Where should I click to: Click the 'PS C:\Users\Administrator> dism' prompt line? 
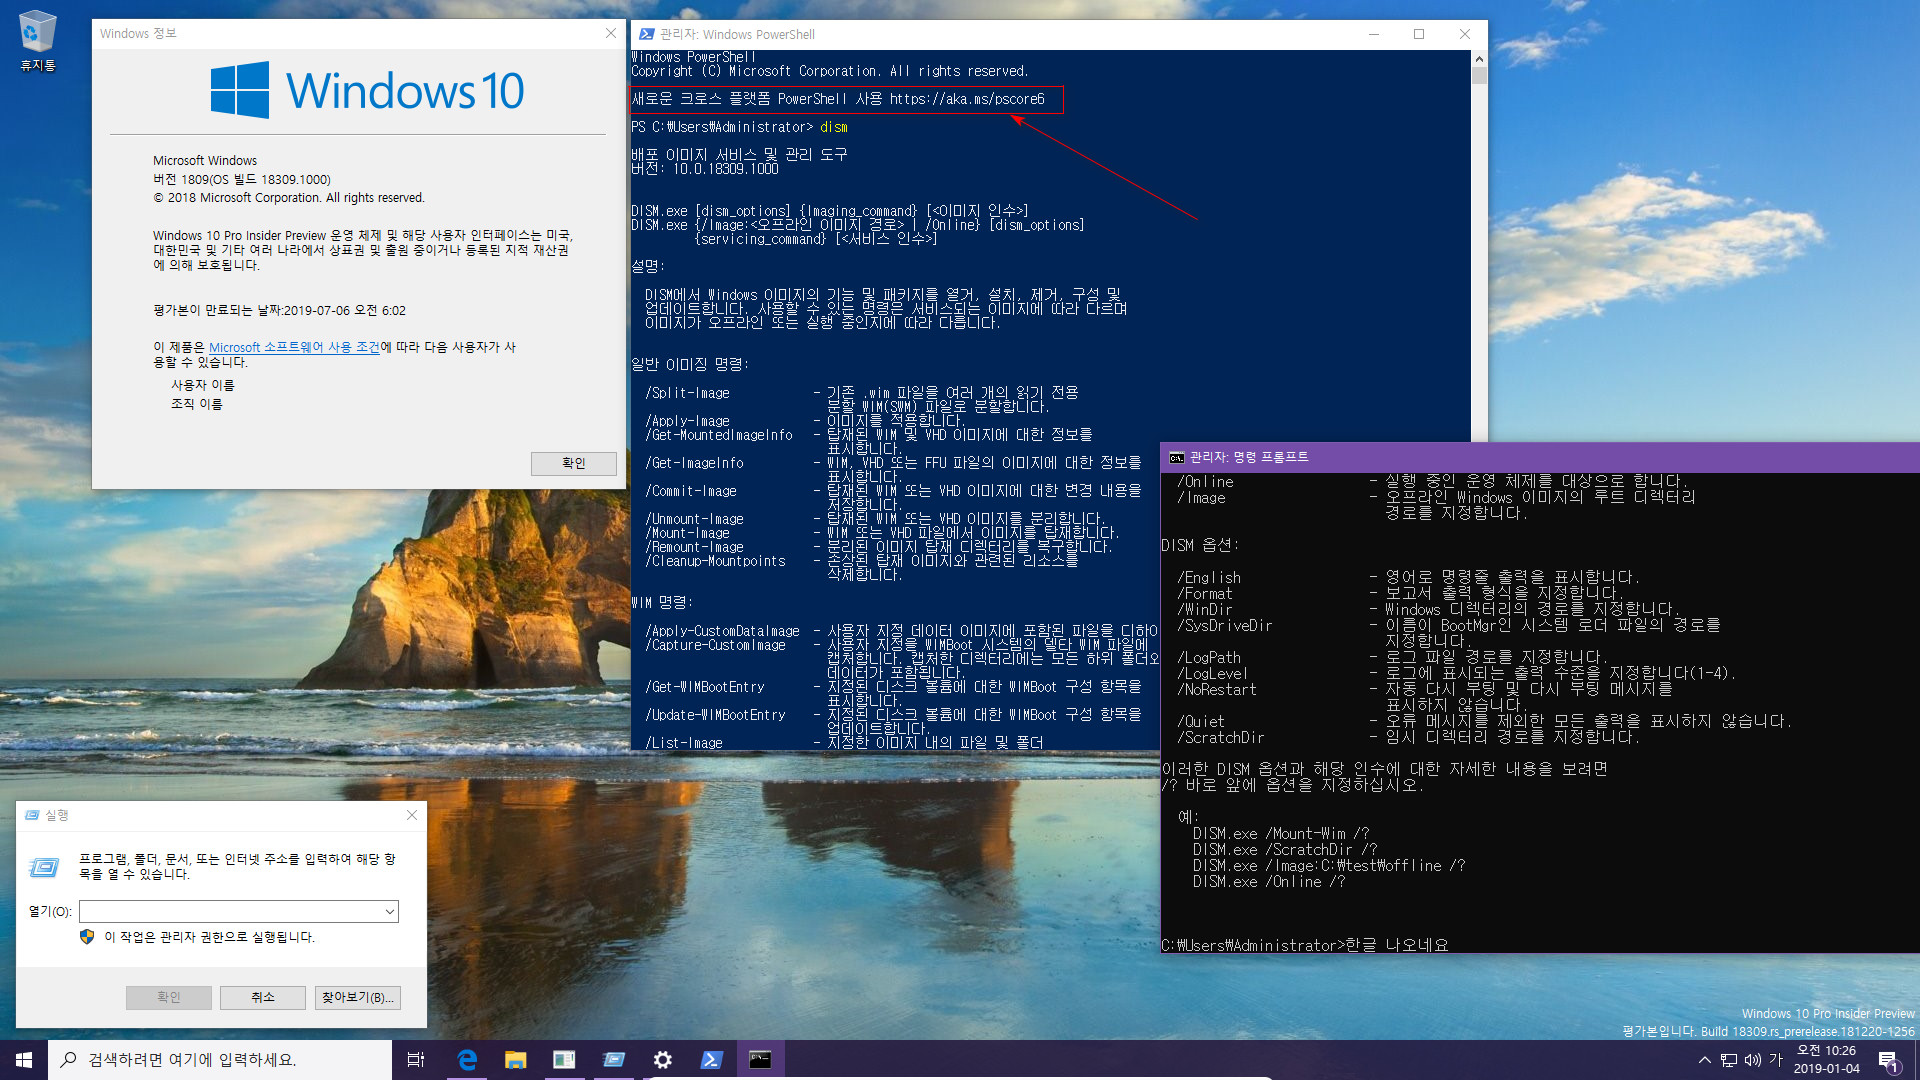740,127
